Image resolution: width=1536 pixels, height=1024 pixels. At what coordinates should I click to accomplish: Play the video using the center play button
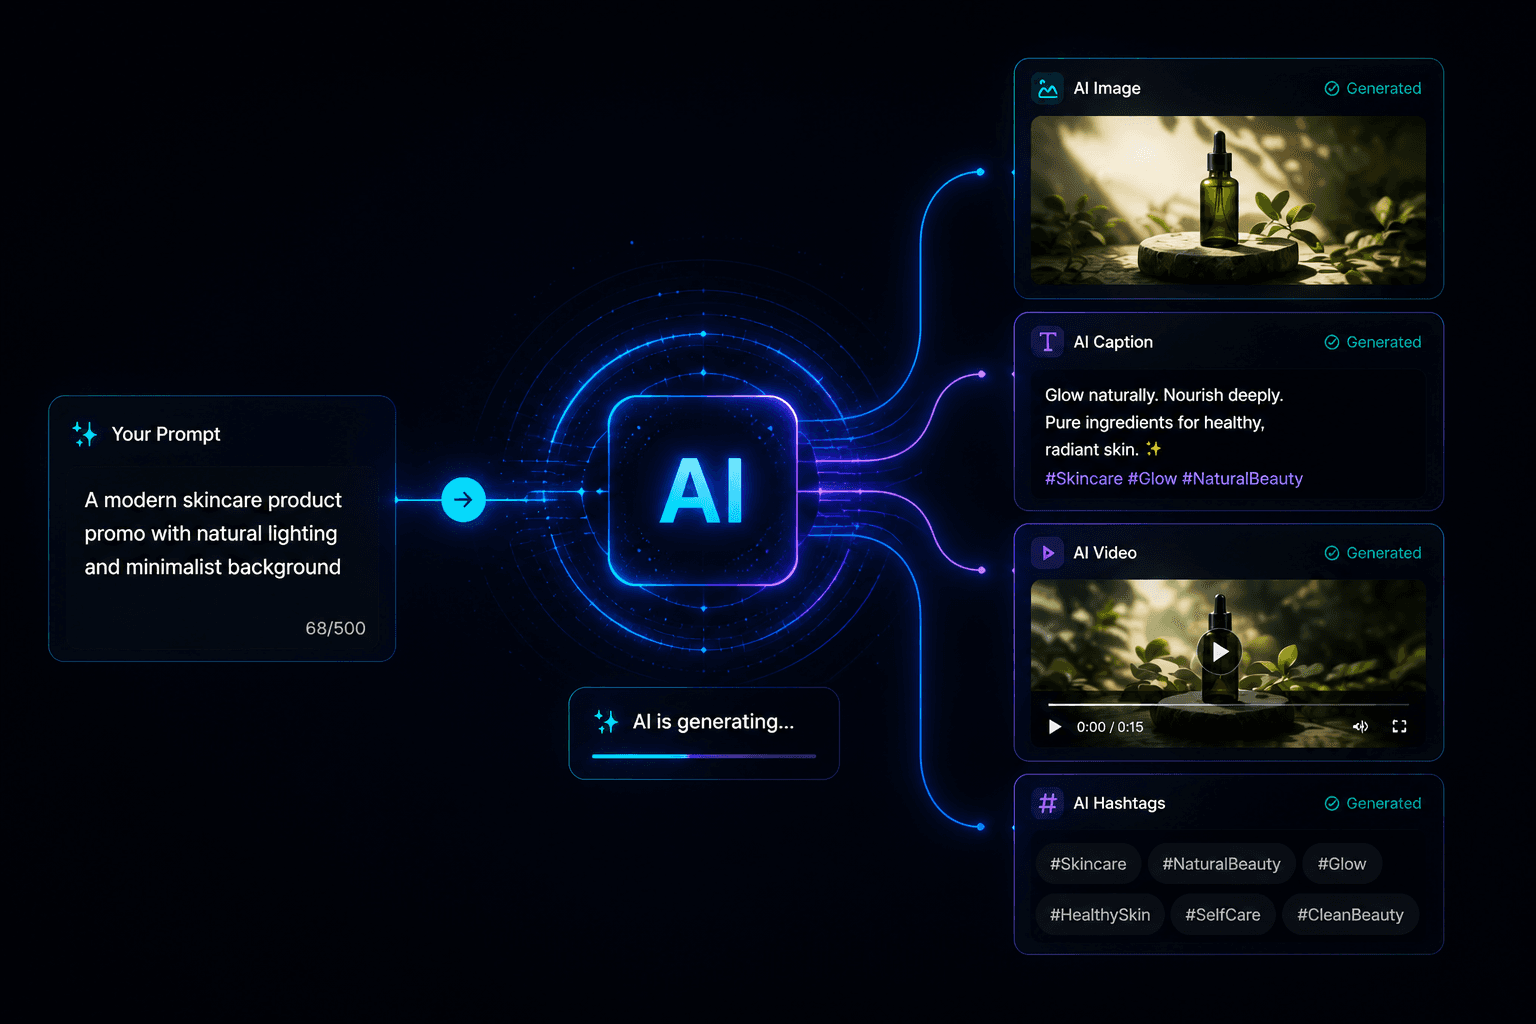coord(1220,652)
